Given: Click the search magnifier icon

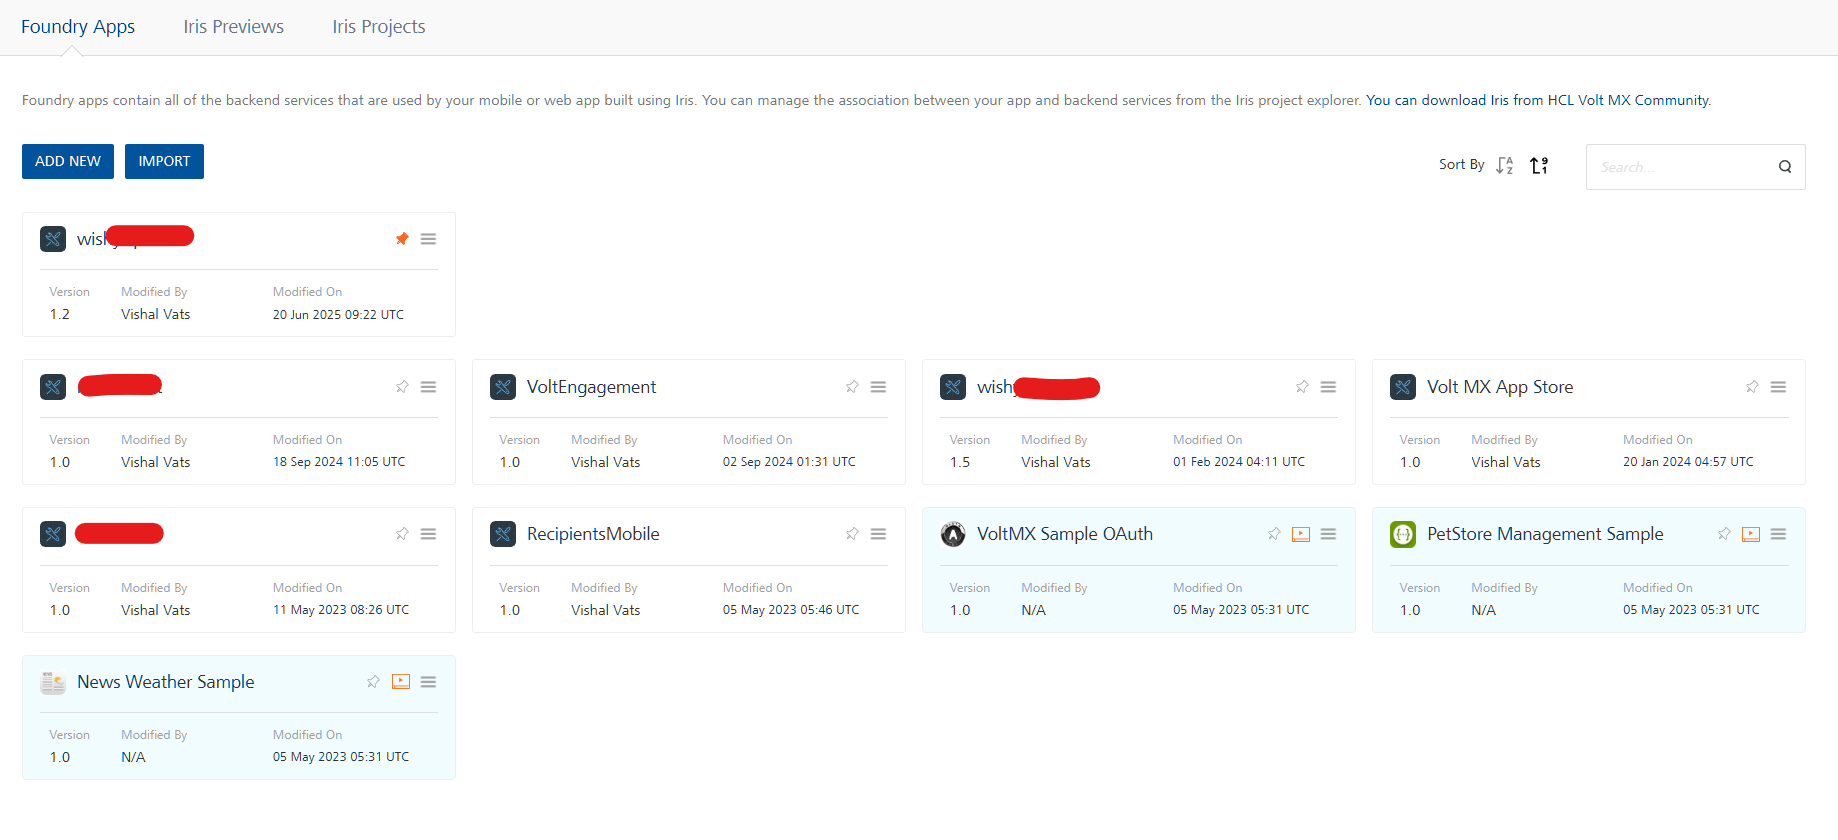Looking at the screenshot, I should pyautogui.click(x=1785, y=167).
